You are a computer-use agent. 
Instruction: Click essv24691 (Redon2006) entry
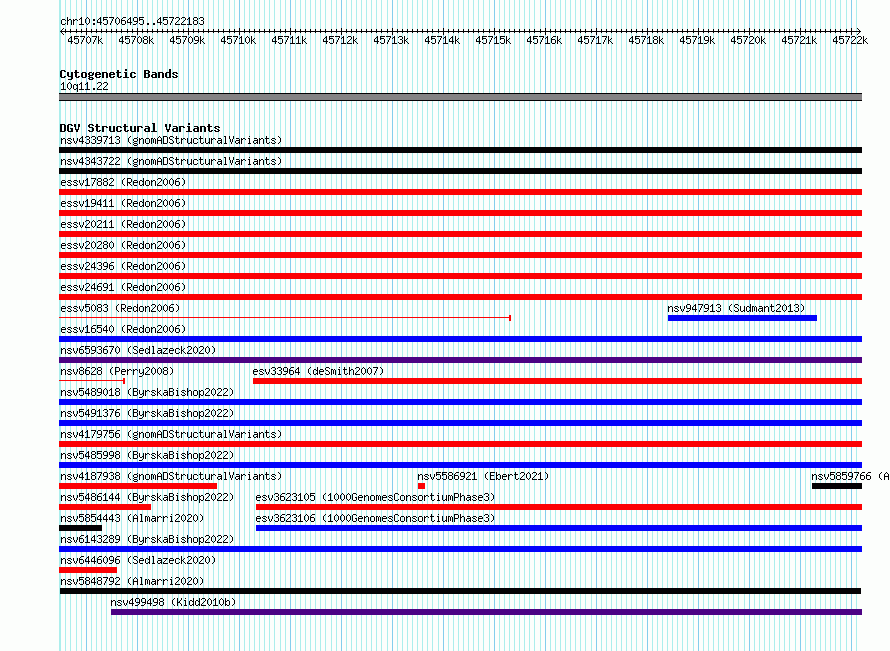point(123,287)
